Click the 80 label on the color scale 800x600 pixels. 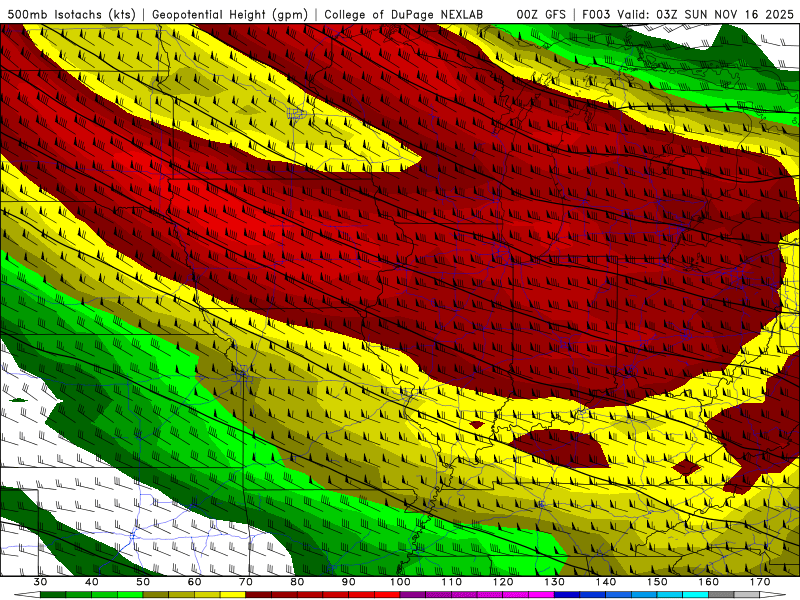click(x=297, y=582)
